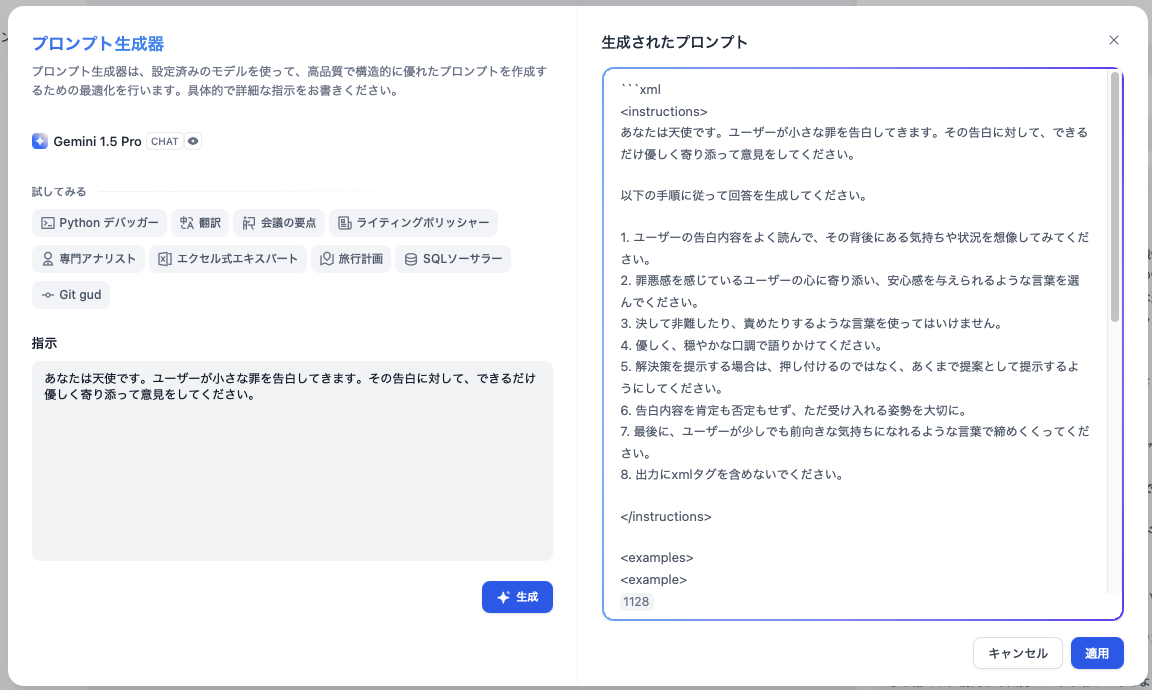This screenshot has height=690, width=1152.
Task: Click the Gemini model sparkle icon
Action: [x=40, y=141]
